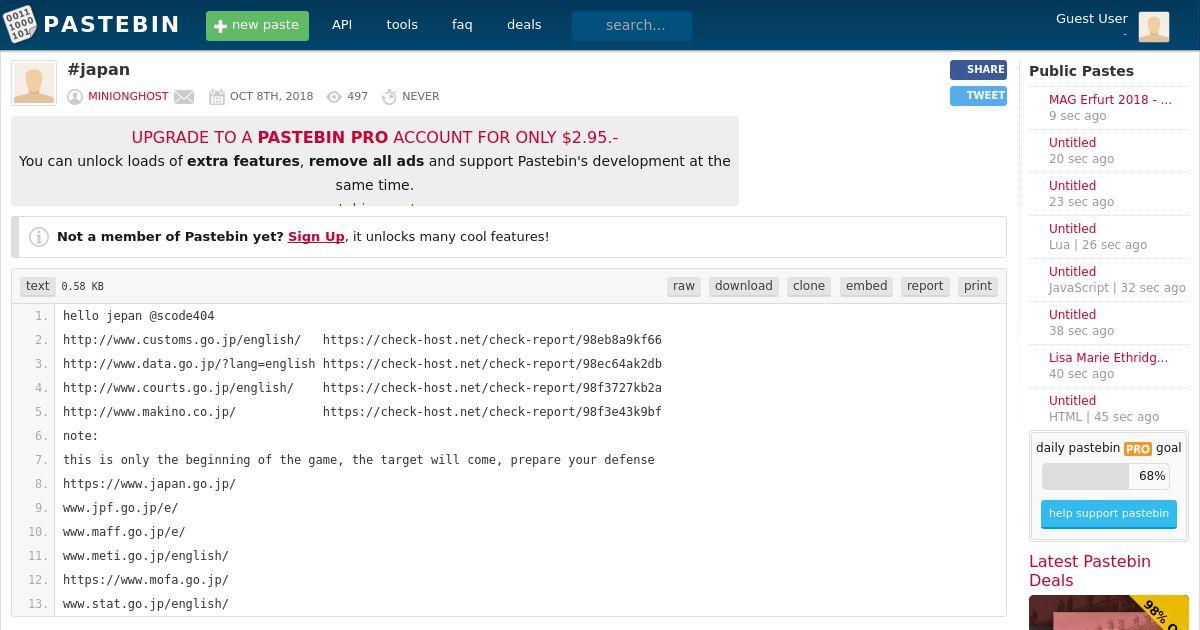Click line with makino.co.jp URL
The width and height of the screenshot is (1200, 630).
click(x=362, y=412)
